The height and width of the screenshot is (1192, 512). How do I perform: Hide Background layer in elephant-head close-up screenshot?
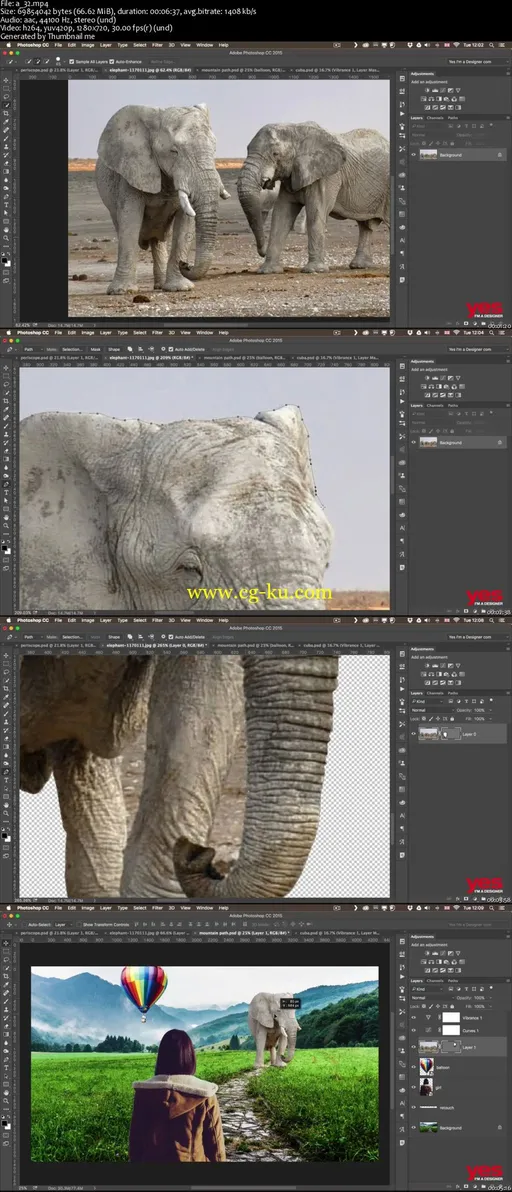tap(413, 442)
